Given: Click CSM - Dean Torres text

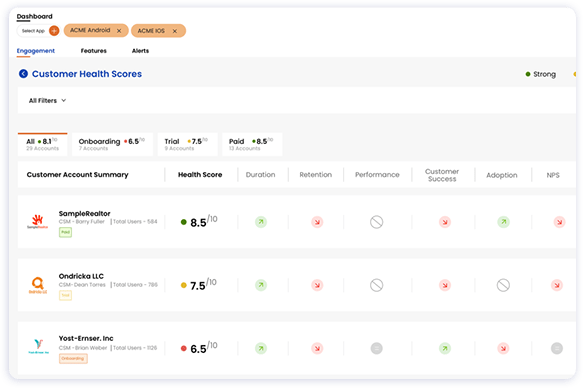Looking at the screenshot, I should 82,285.
